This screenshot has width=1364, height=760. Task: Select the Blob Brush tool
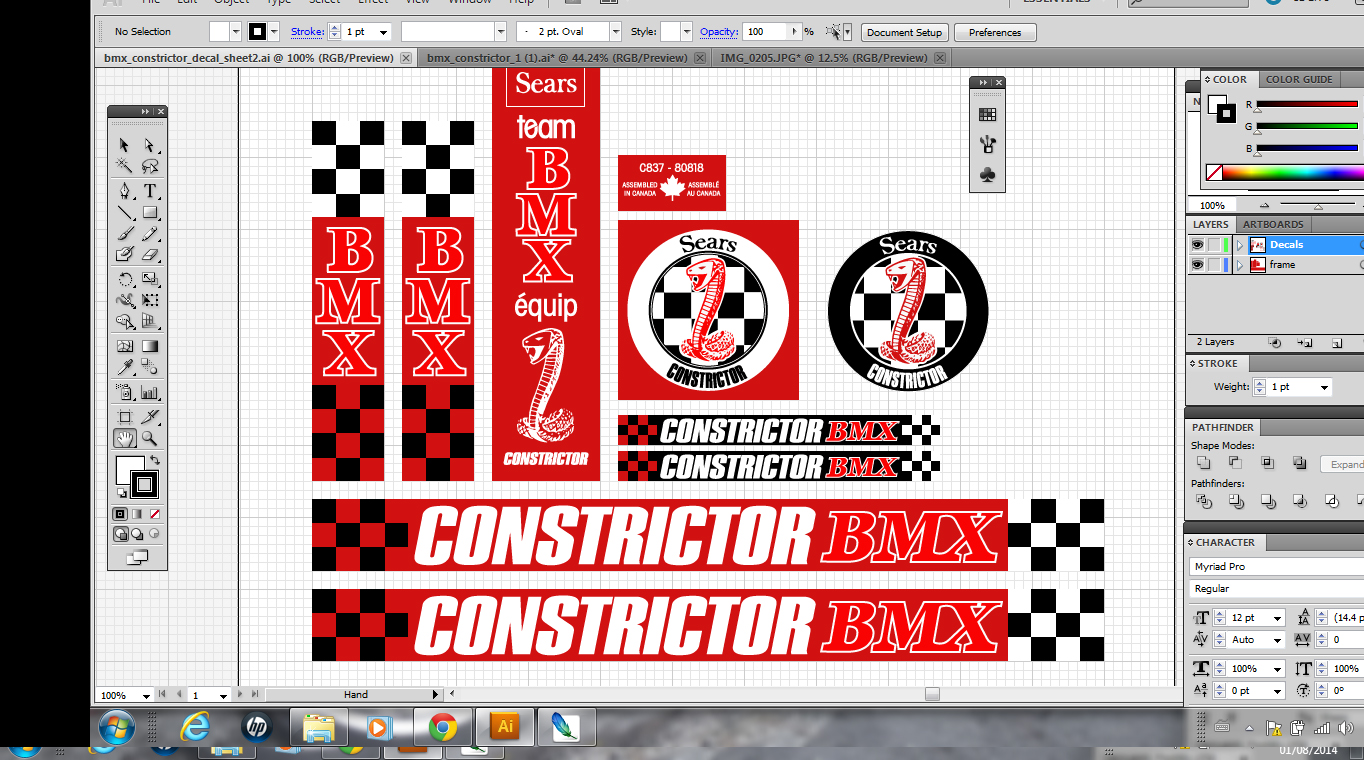125,255
